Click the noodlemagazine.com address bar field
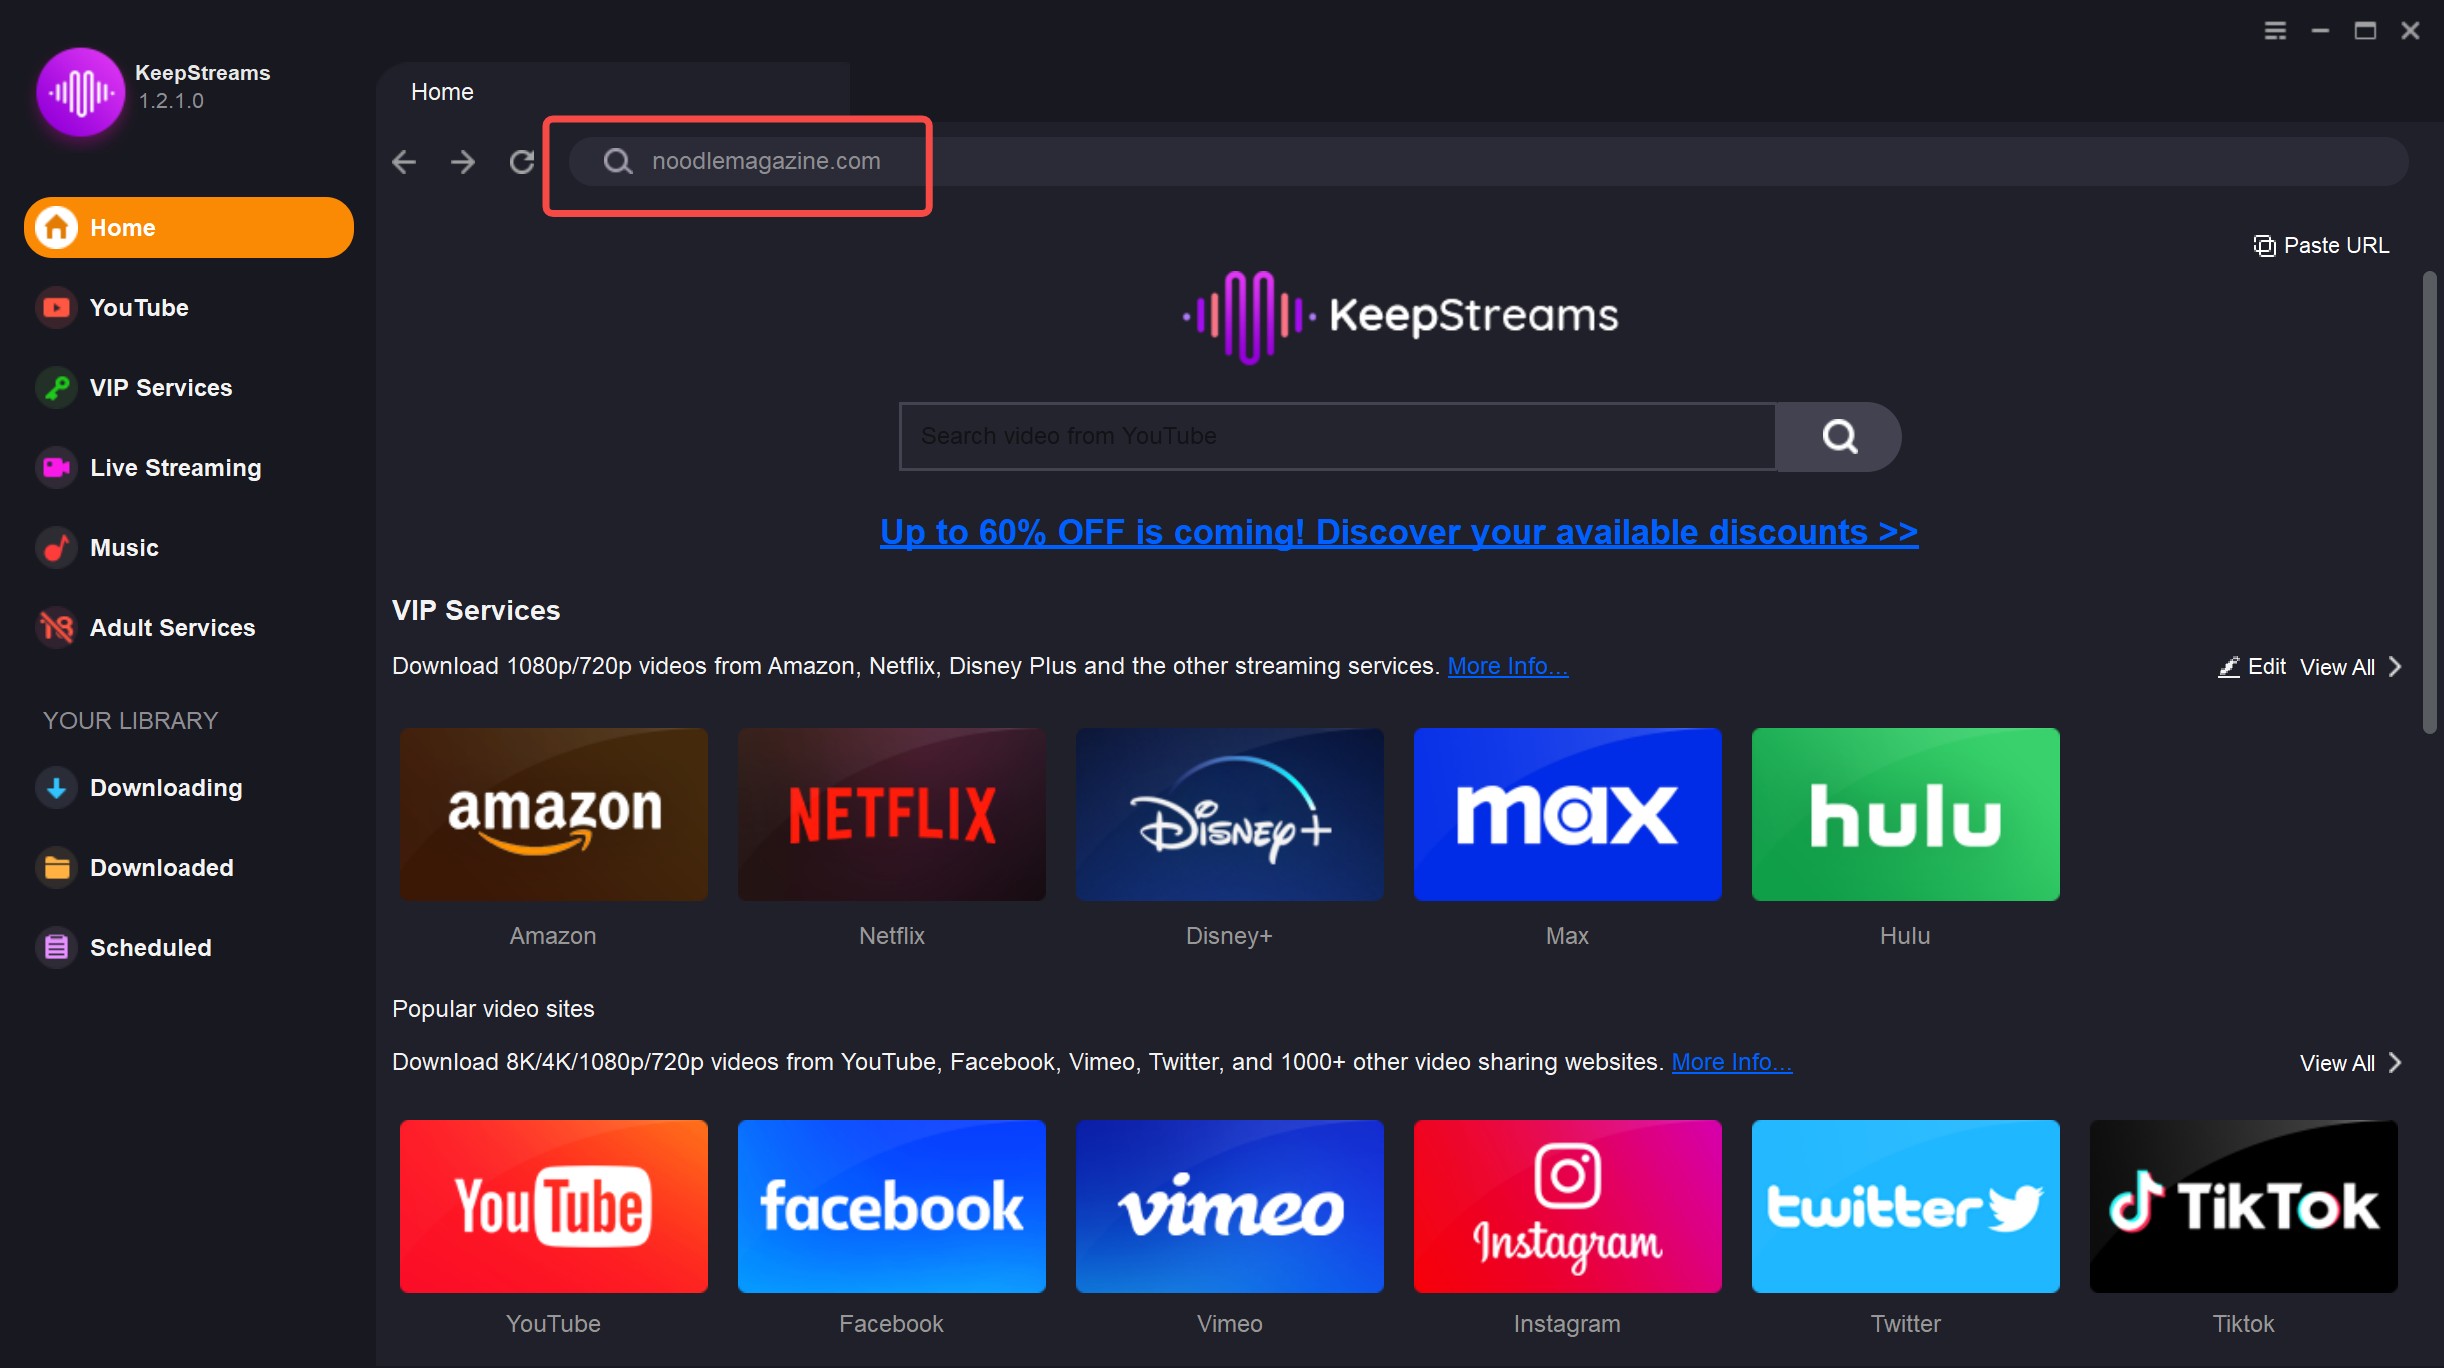The height and width of the screenshot is (1368, 2444). point(1488,161)
